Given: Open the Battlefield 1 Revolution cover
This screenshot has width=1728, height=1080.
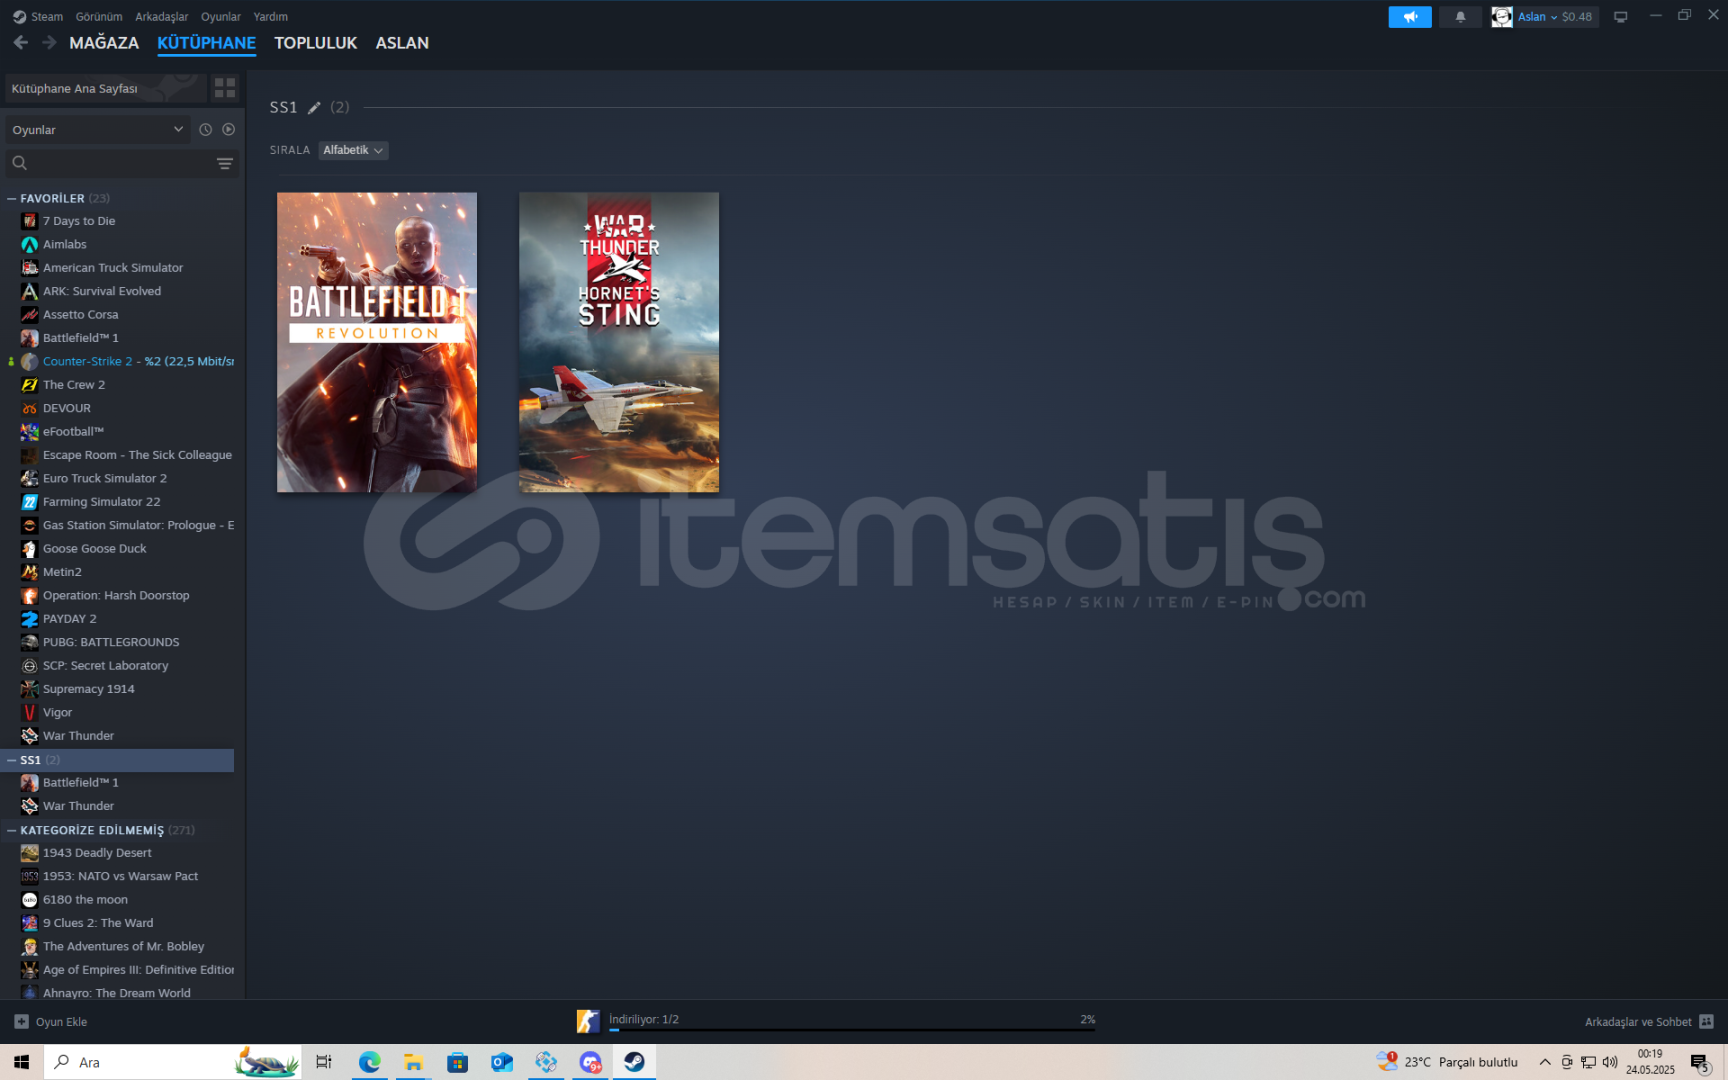Looking at the screenshot, I should [377, 342].
